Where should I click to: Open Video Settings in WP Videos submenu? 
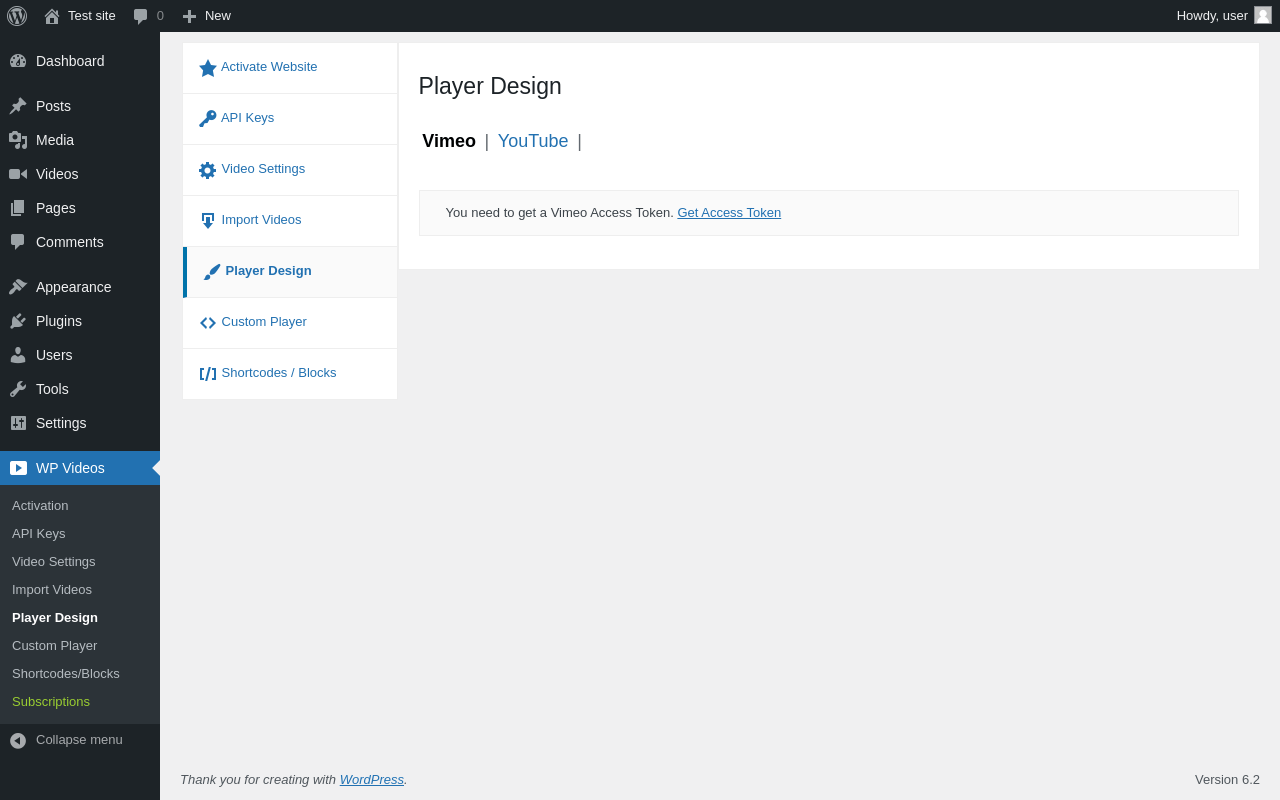(54, 561)
